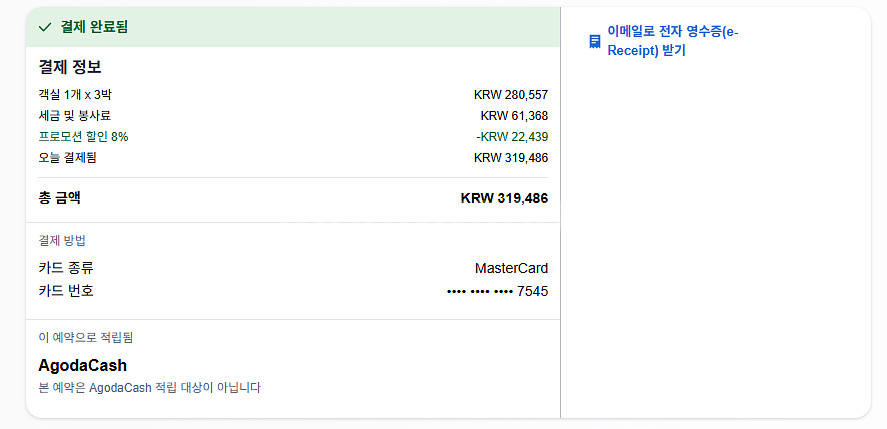Click the 객실 1개 x 3박 line label
The image size is (887, 429).
(76, 95)
